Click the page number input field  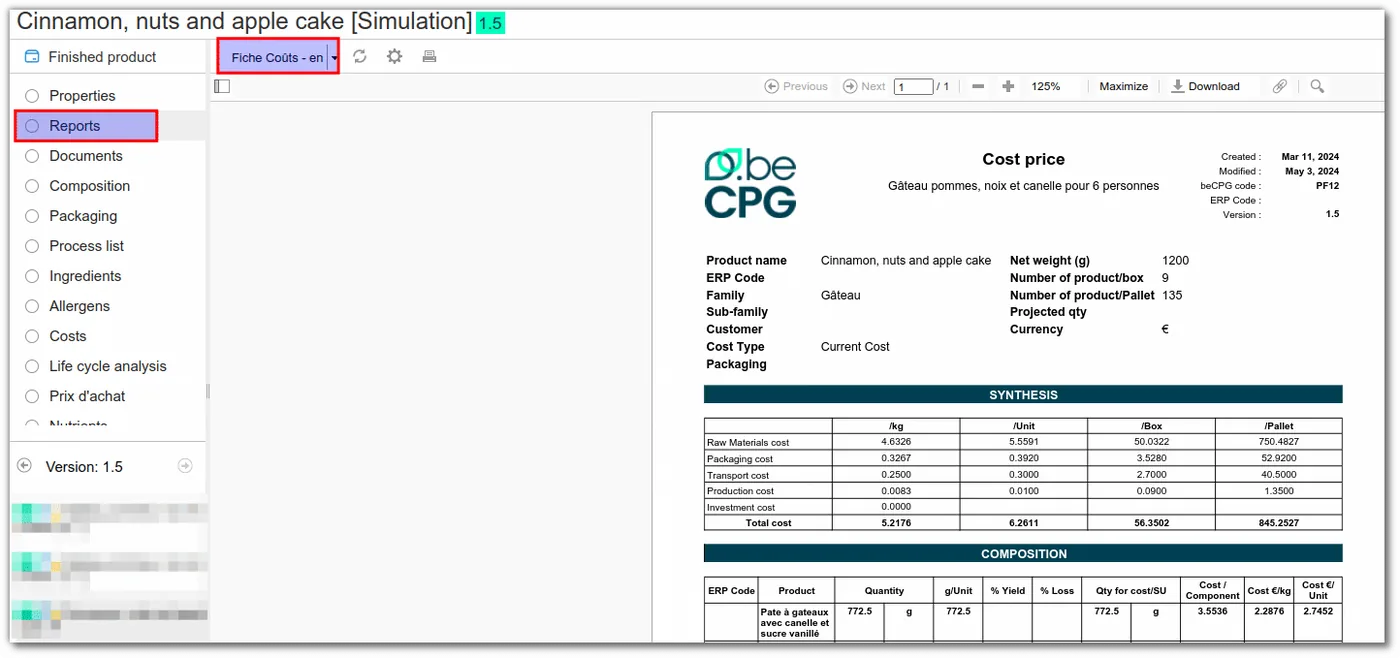pyautogui.click(x=913, y=87)
